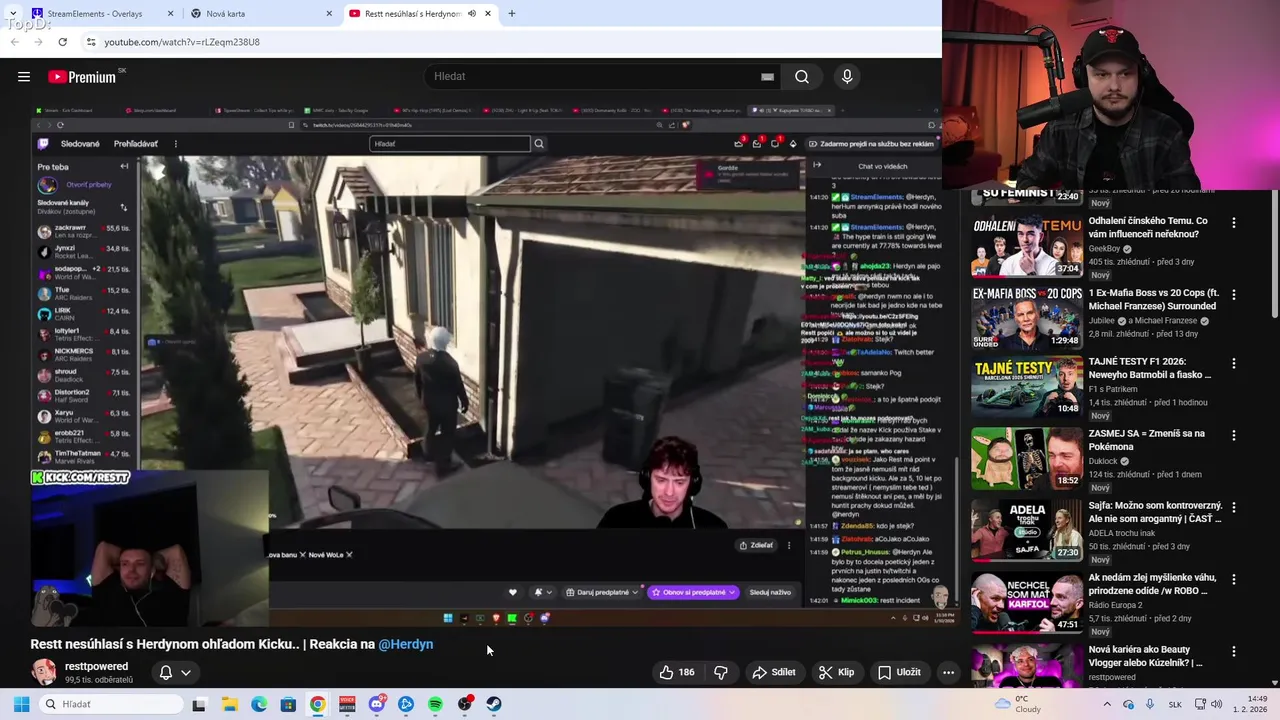This screenshot has width=1280, height=720.
Task: Open options for Ak nedám zlej myšlienke video
Action: (x=1233, y=579)
